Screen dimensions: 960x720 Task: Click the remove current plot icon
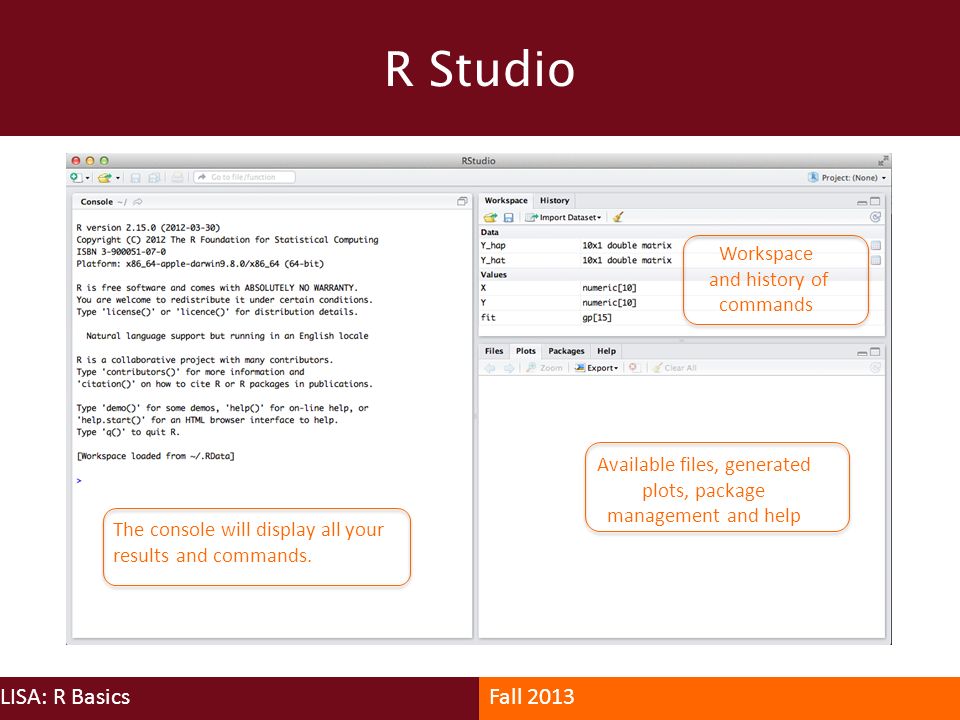click(634, 368)
